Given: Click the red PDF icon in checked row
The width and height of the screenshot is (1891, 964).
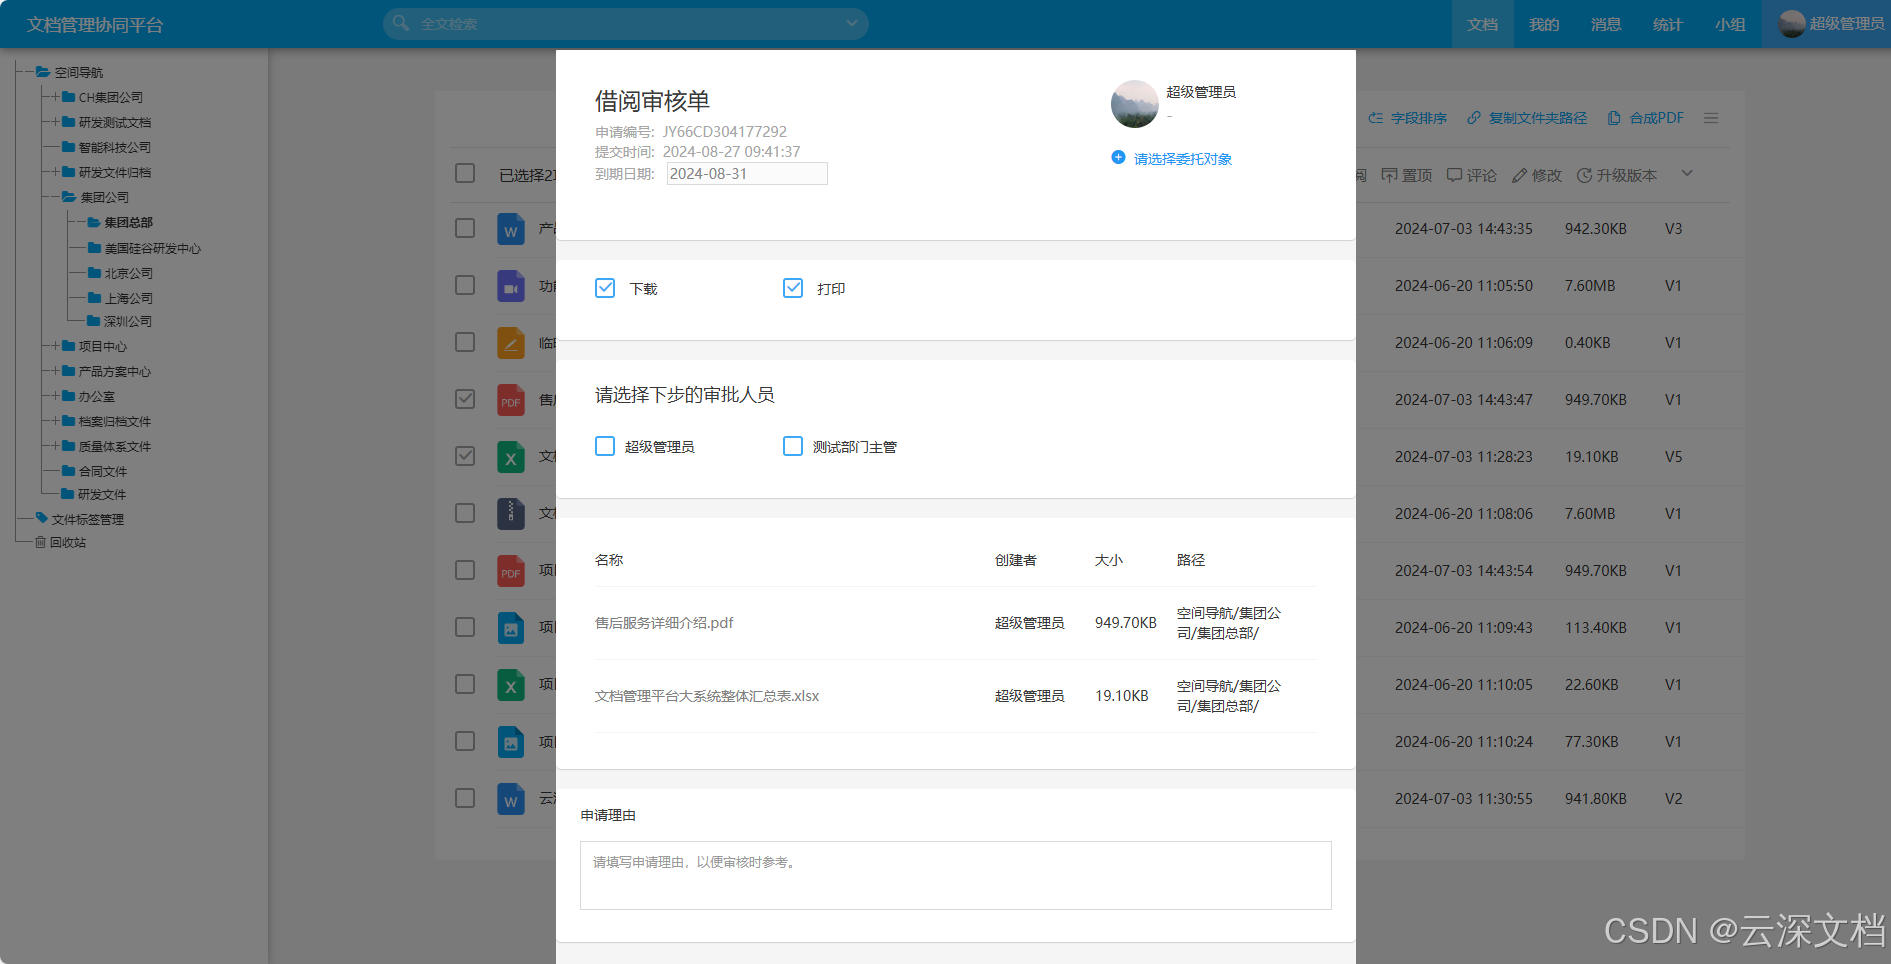Looking at the screenshot, I should [x=511, y=400].
